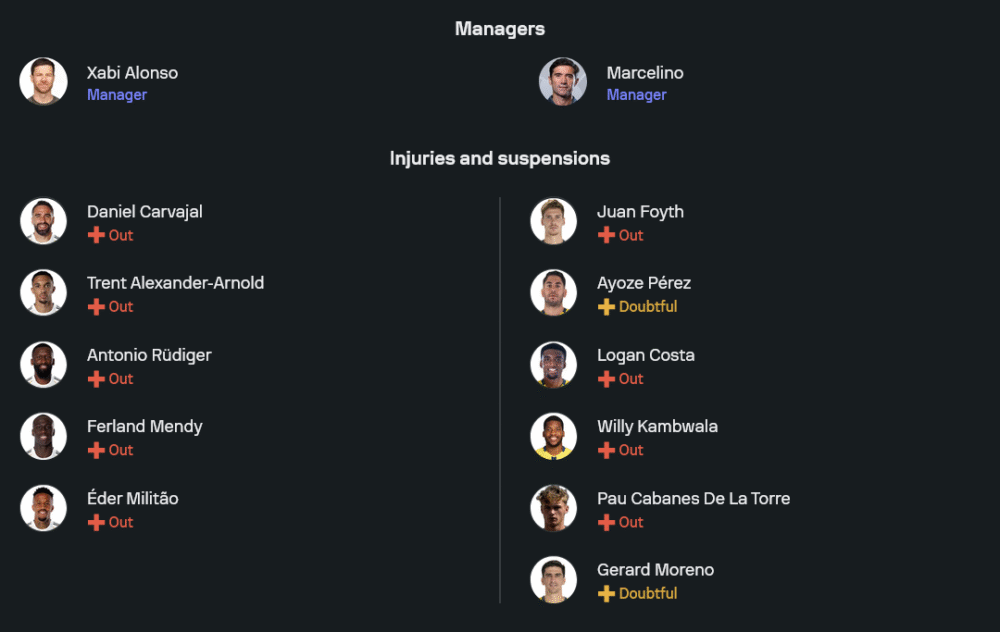Click the Xabi Alonso name link

tap(132, 73)
